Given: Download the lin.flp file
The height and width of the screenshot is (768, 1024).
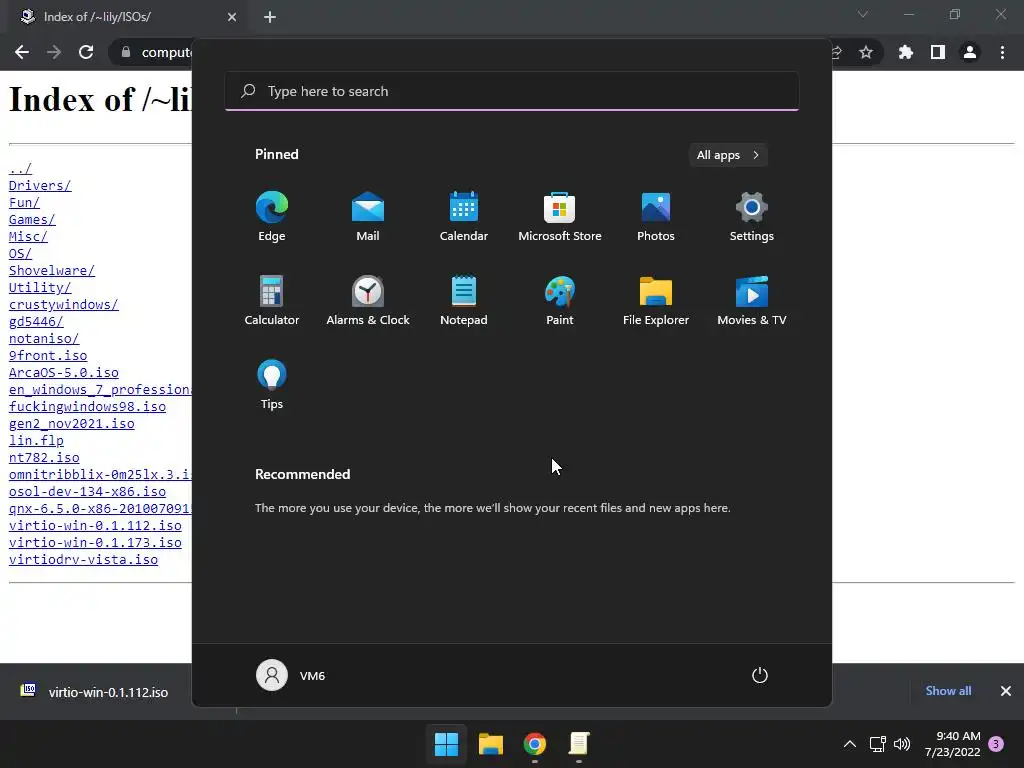Looking at the screenshot, I should [x=36, y=440].
